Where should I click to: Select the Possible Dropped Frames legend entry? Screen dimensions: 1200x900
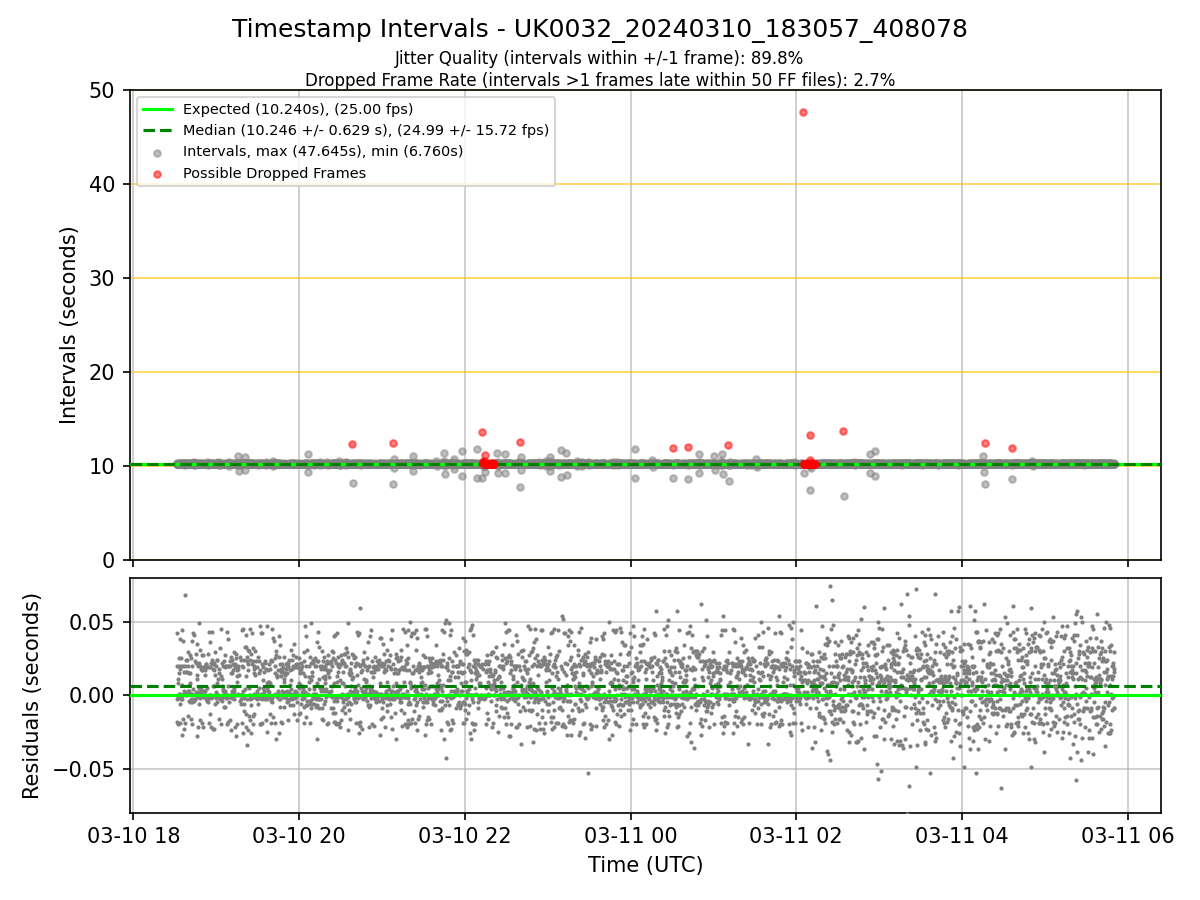tap(274, 173)
